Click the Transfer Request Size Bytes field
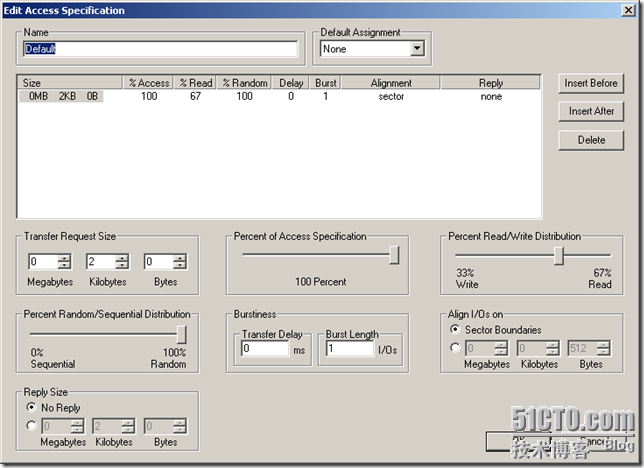The height and width of the screenshot is (468, 644). [x=159, y=261]
